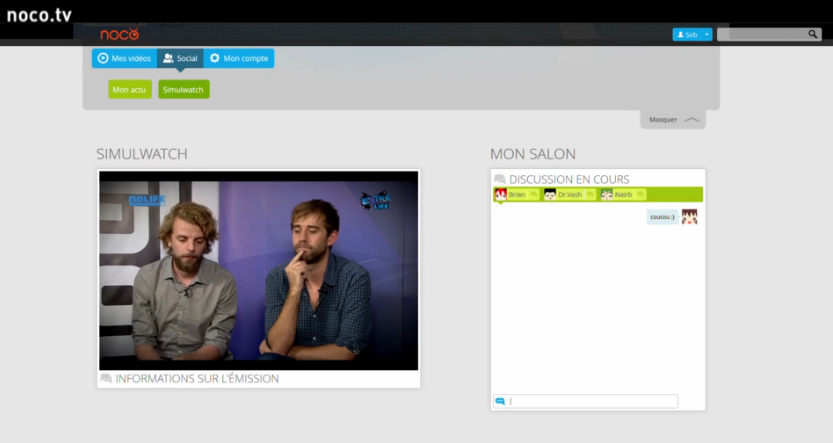Click the Simulwatch video player
This screenshot has height=443, width=833.
coord(258,270)
